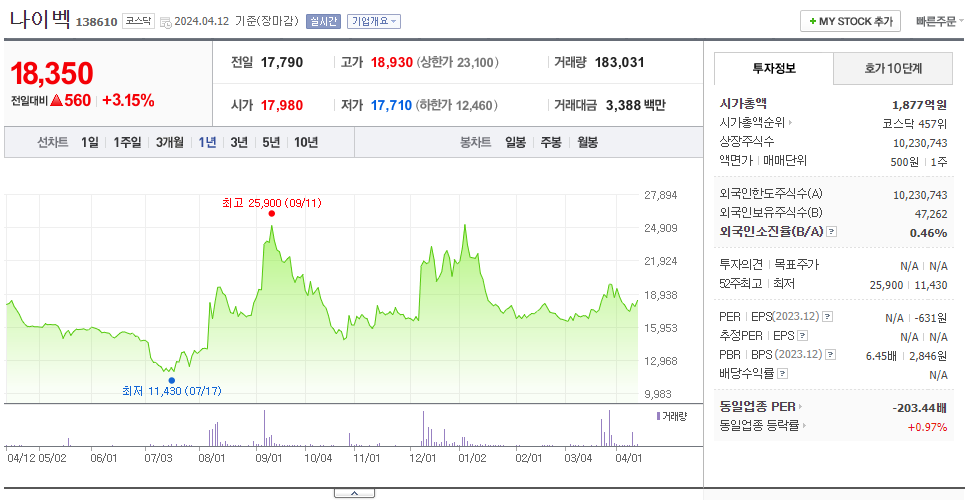Click the 전일 value 17,790
This screenshot has width=968, height=500.
pyautogui.click(x=282, y=62)
